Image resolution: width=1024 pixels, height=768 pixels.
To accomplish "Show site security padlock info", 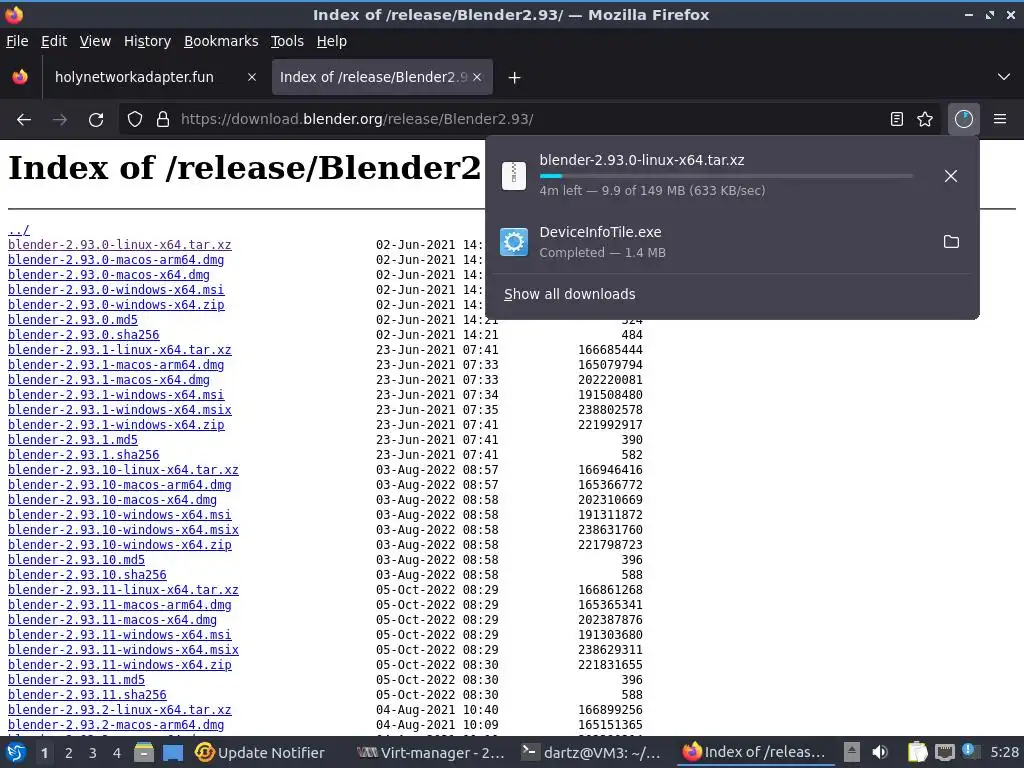I will 163,119.
